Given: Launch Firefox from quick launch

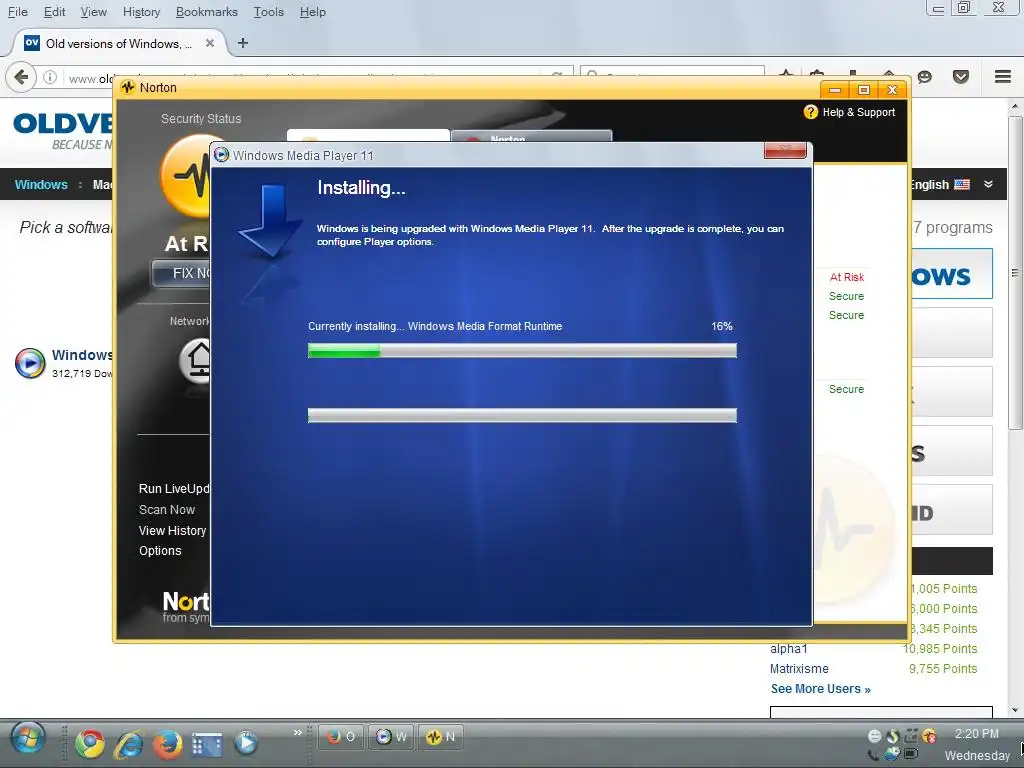Looking at the screenshot, I should point(168,743).
